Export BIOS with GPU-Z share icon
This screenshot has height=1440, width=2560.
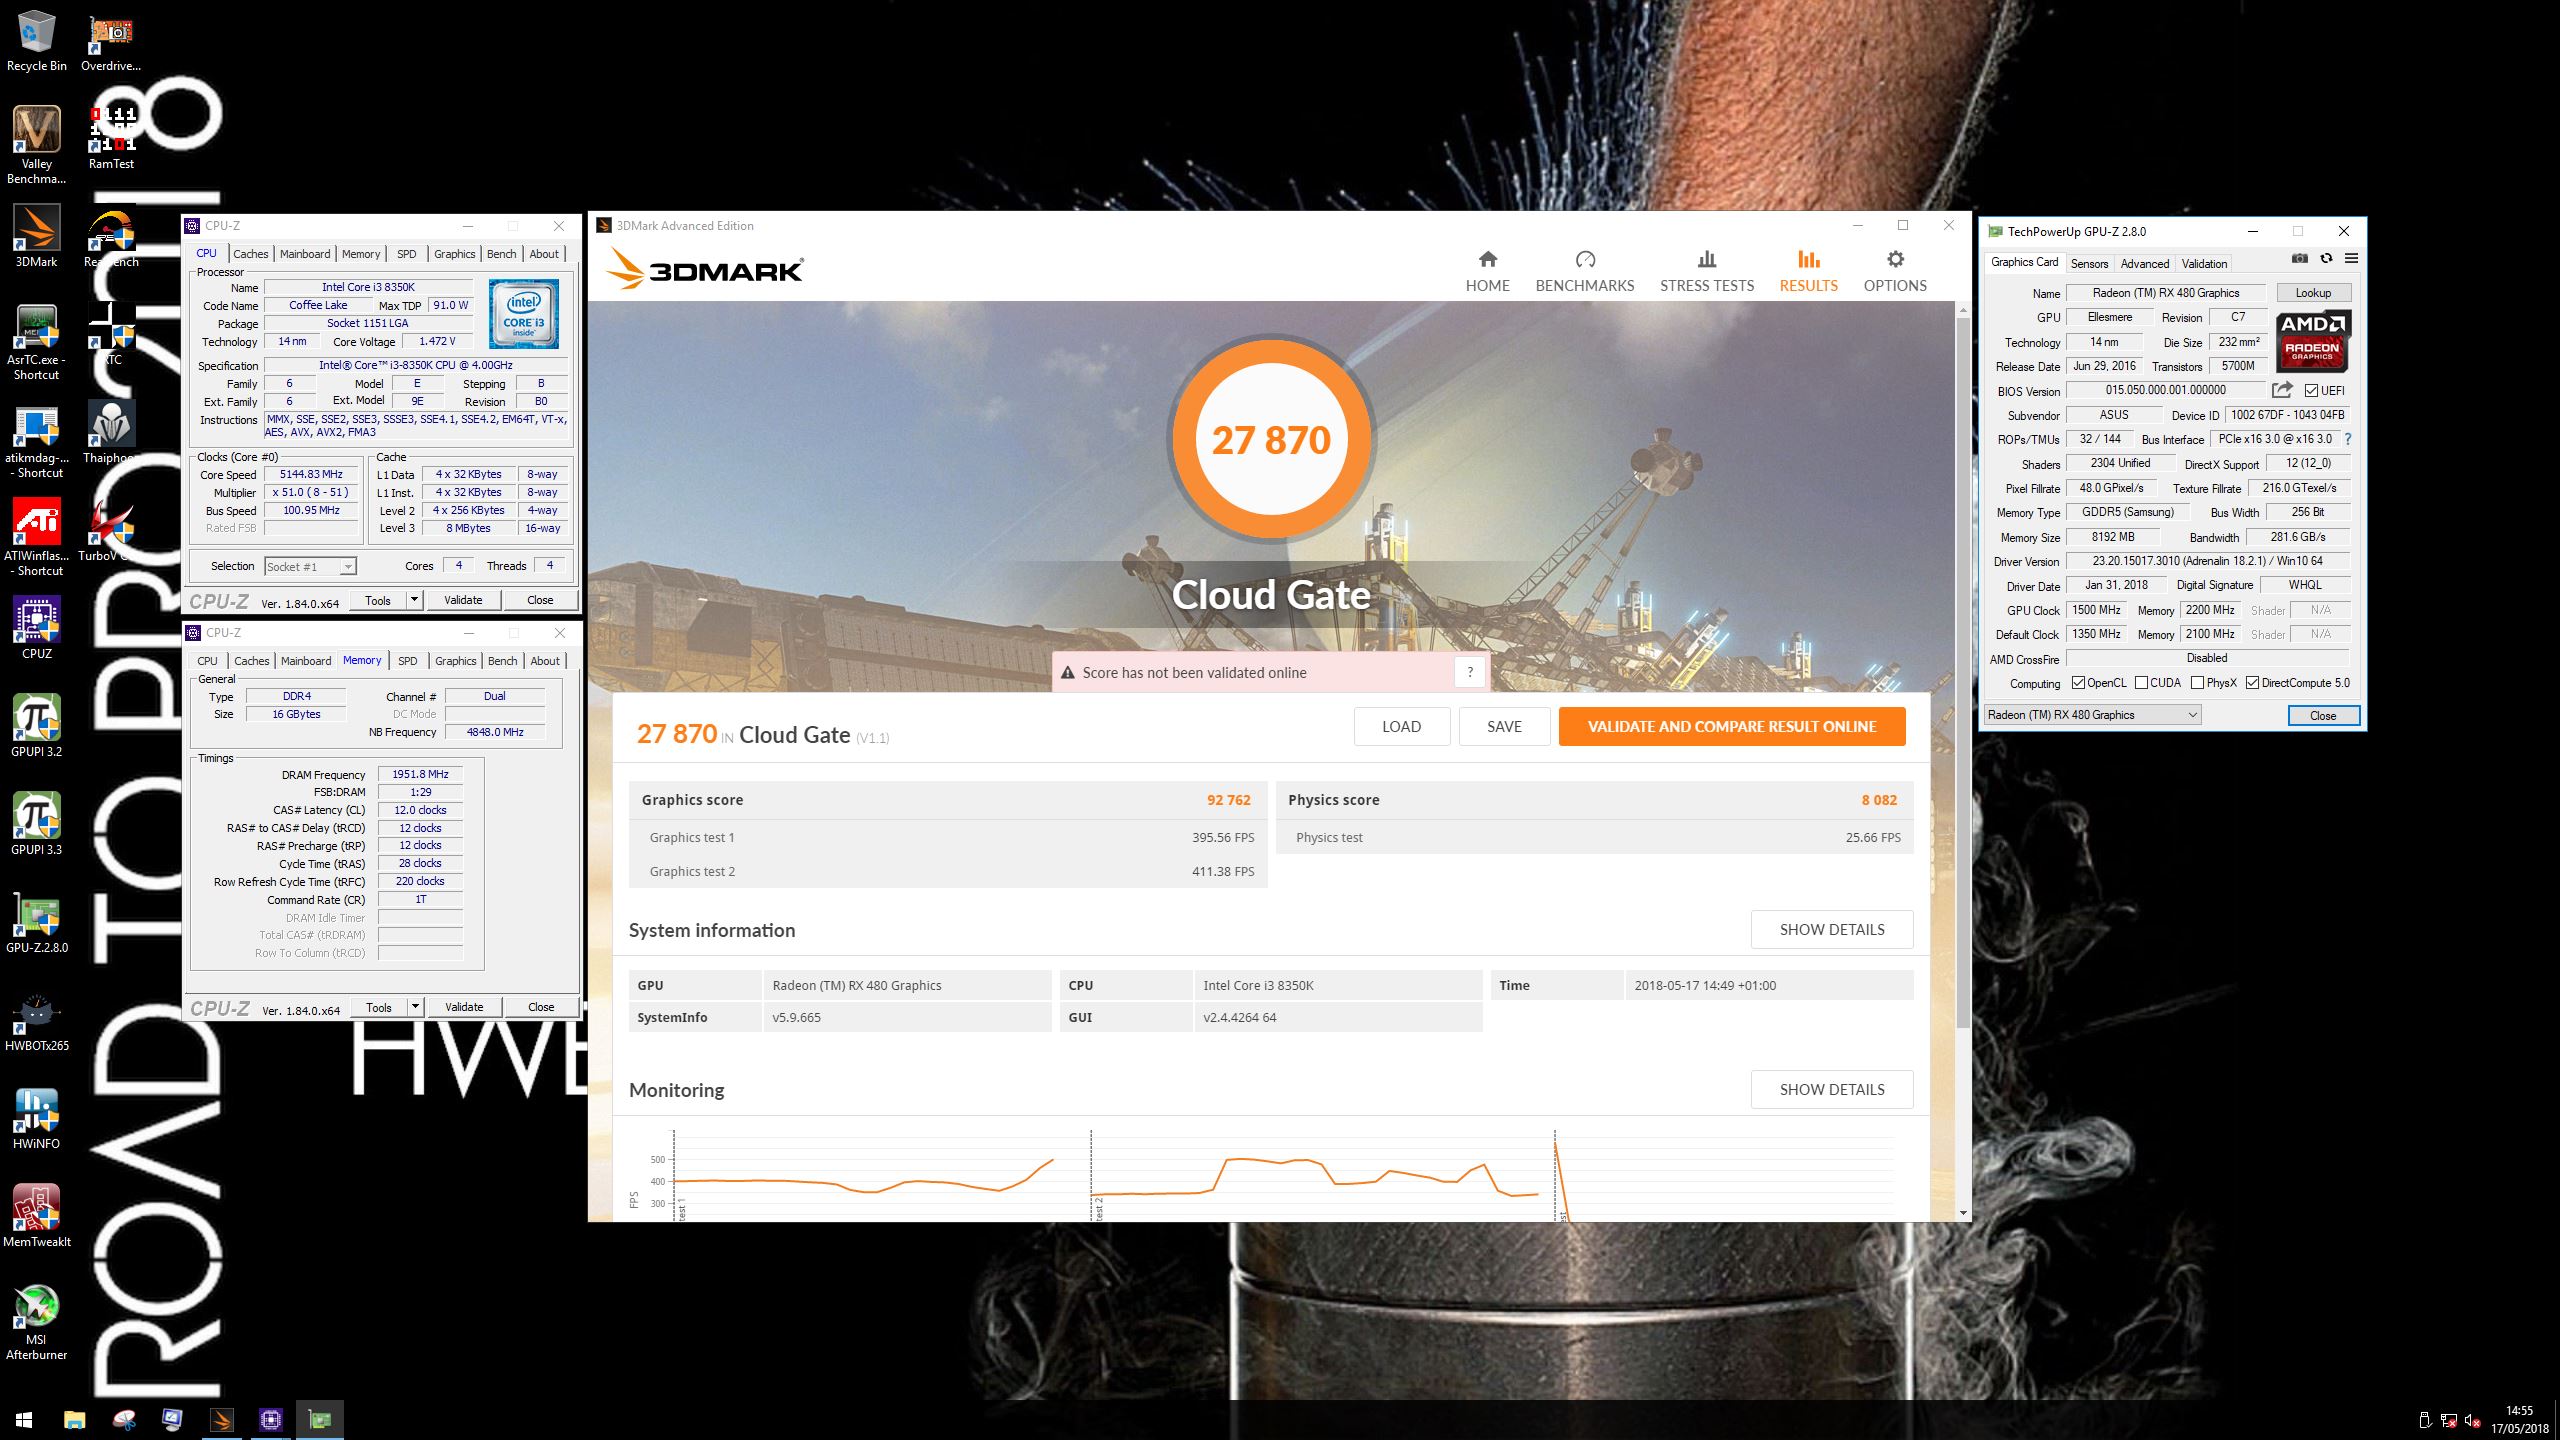click(x=2282, y=390)
